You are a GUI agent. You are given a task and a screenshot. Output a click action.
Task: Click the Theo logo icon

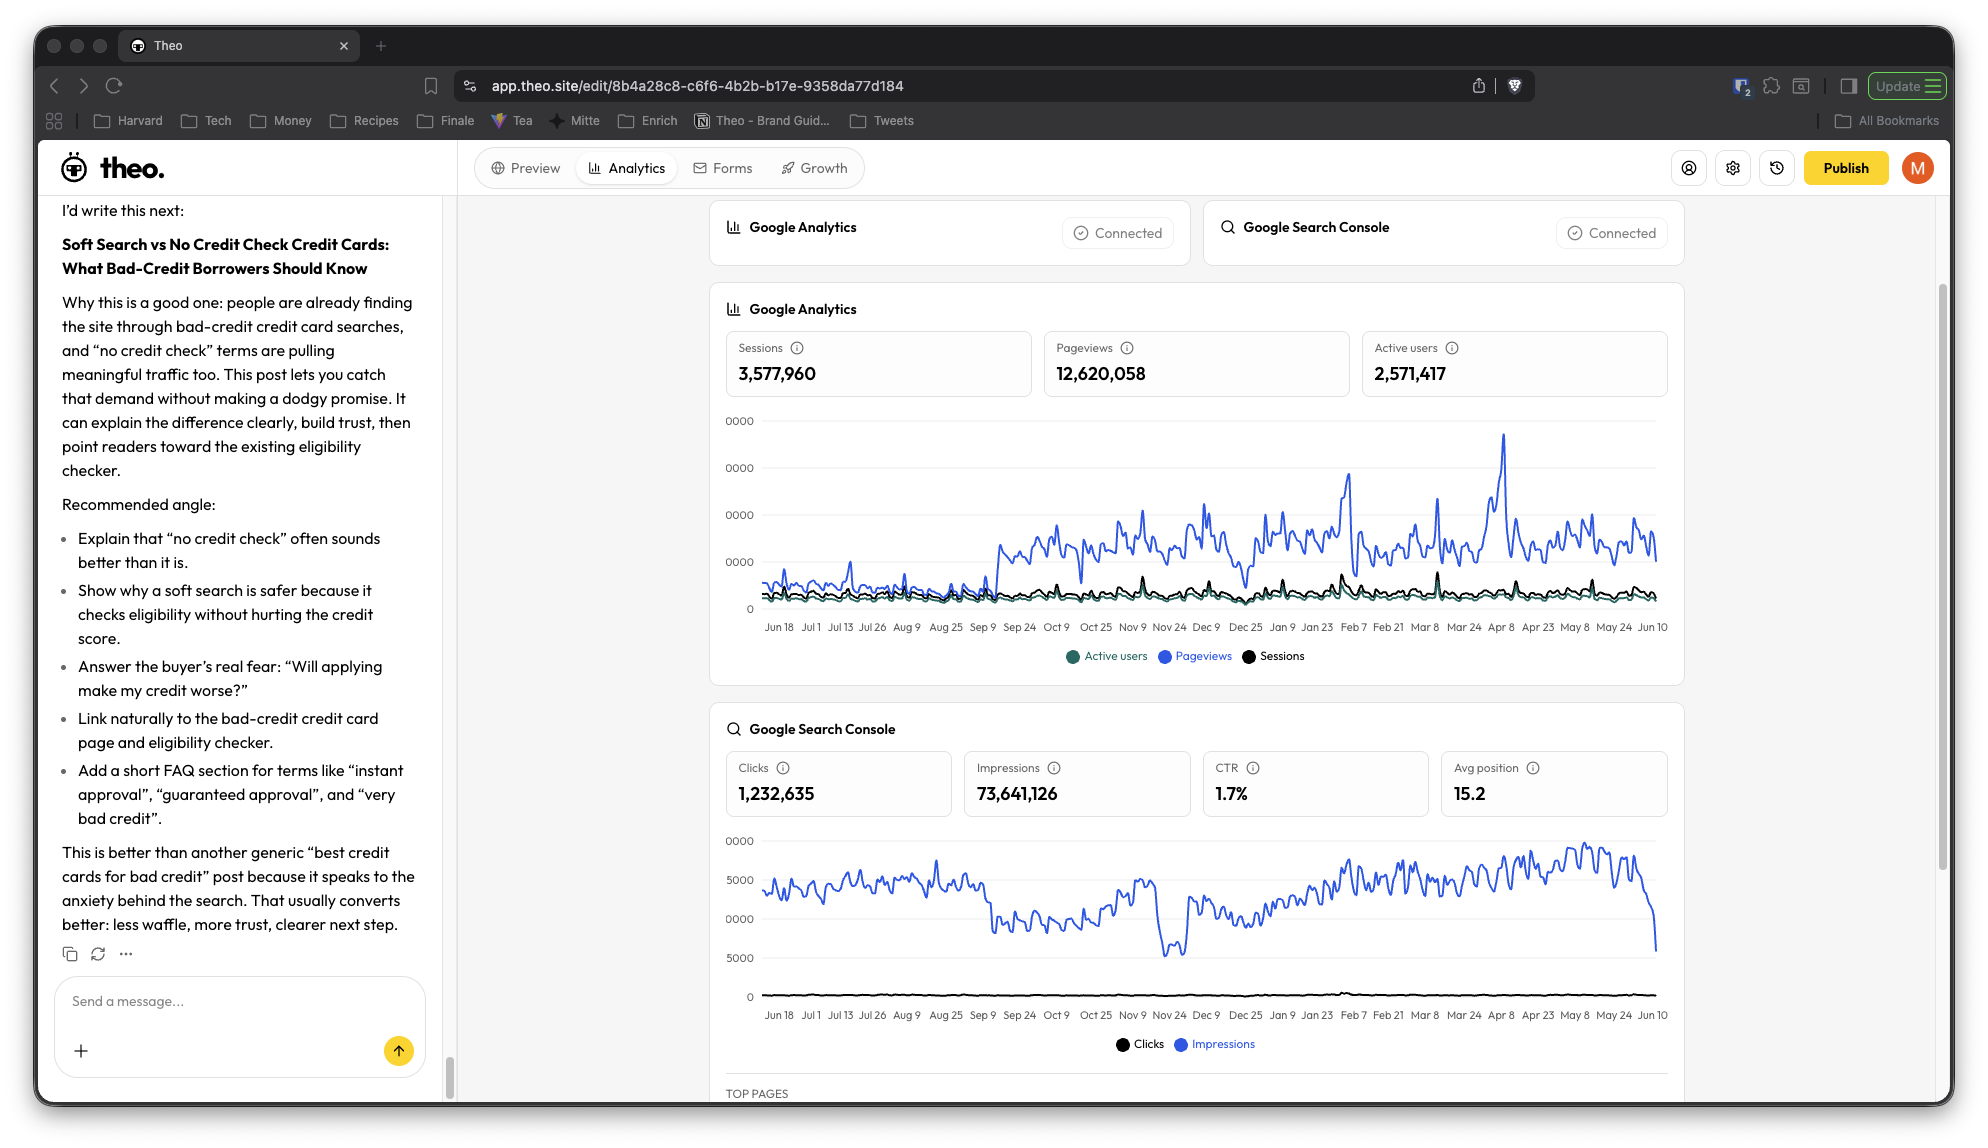coord(74,168)
